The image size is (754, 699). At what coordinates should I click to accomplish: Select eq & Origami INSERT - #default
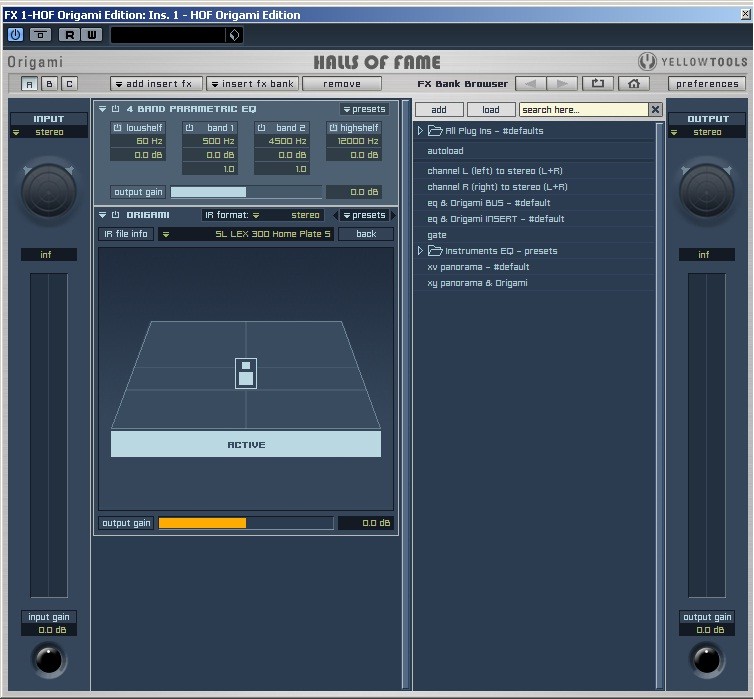pos(534,219)
